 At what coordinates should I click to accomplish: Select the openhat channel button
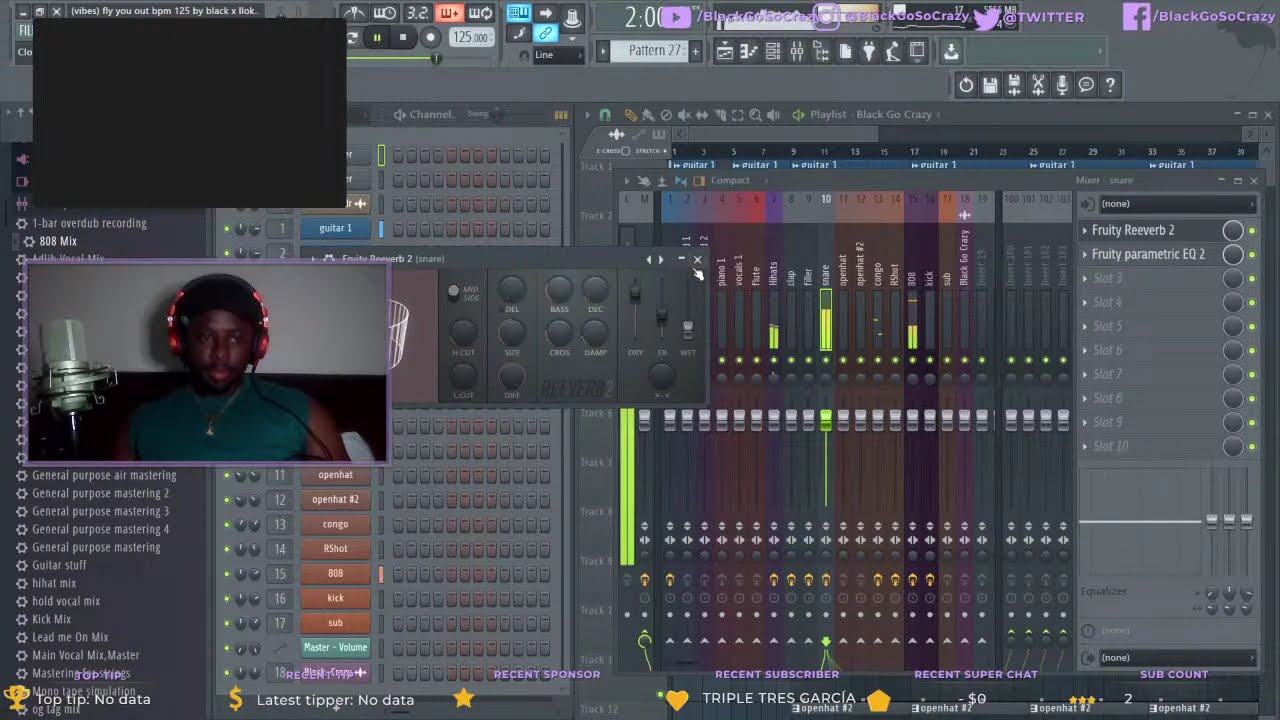(335, 475)
